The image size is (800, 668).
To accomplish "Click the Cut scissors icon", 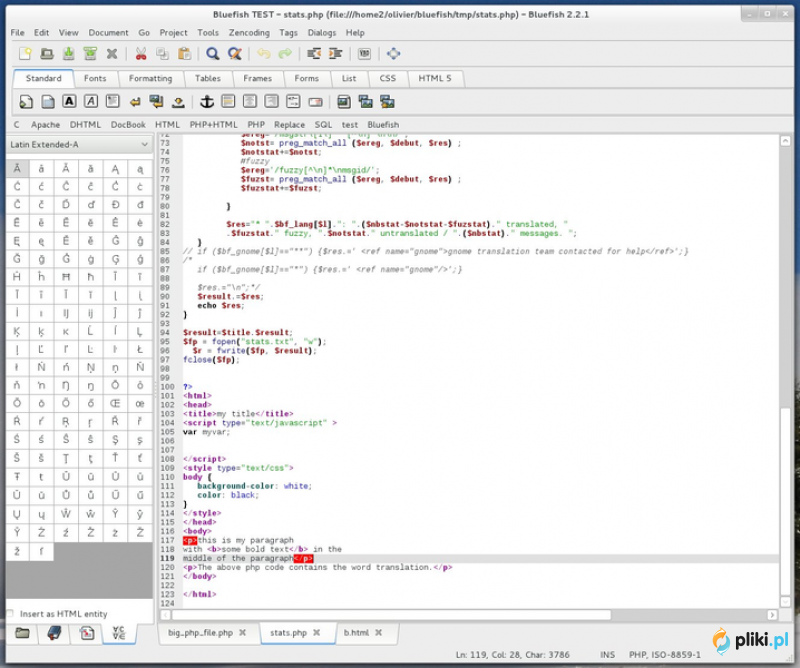I will (141, 54).
